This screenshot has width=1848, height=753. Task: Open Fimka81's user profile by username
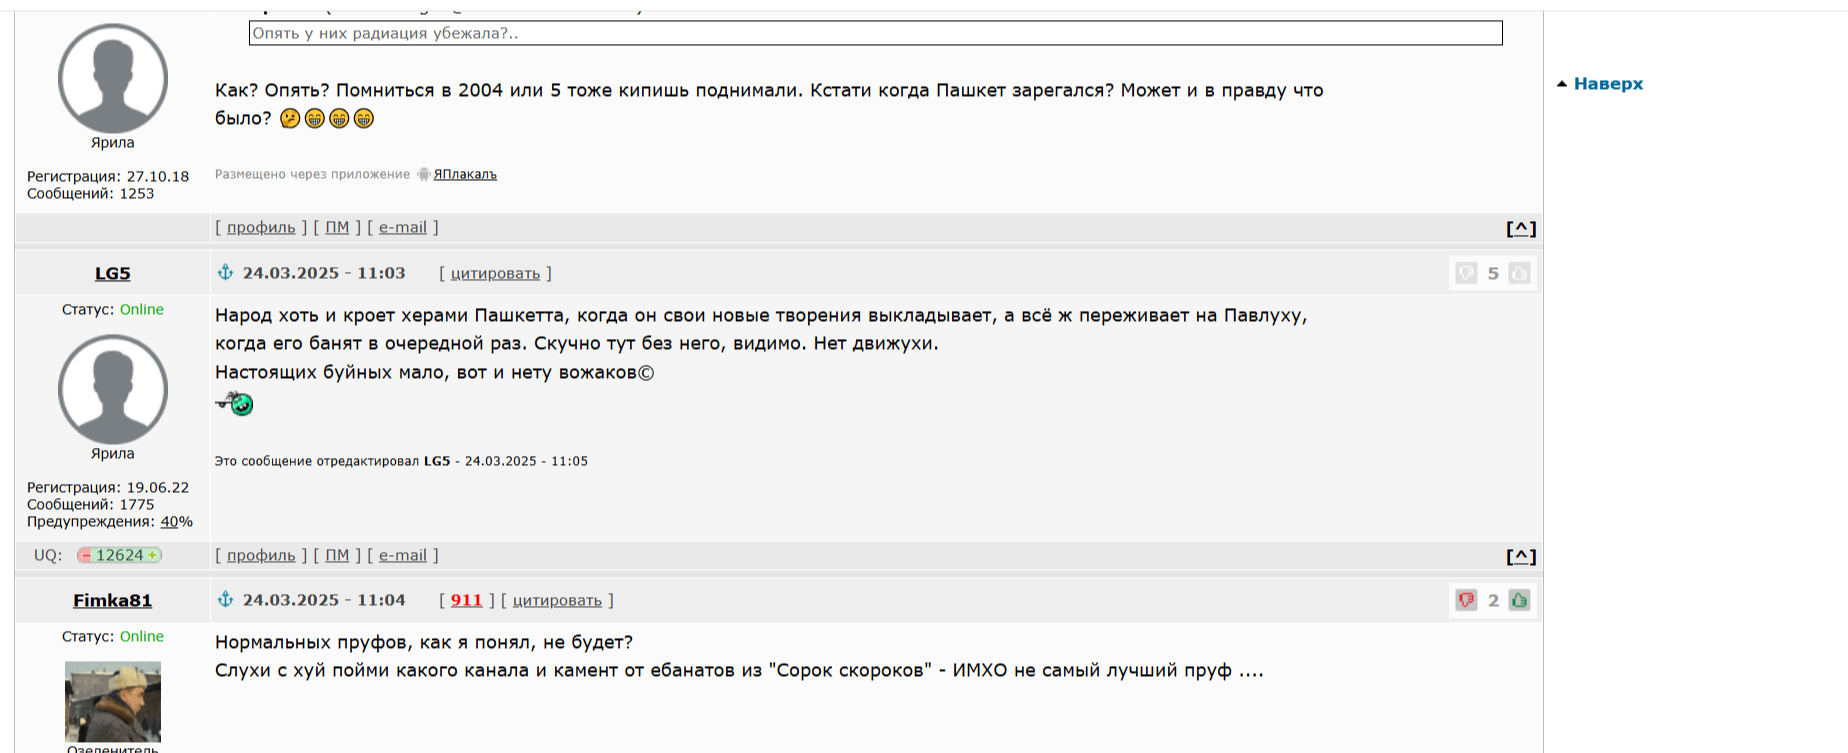pos(113,600)
